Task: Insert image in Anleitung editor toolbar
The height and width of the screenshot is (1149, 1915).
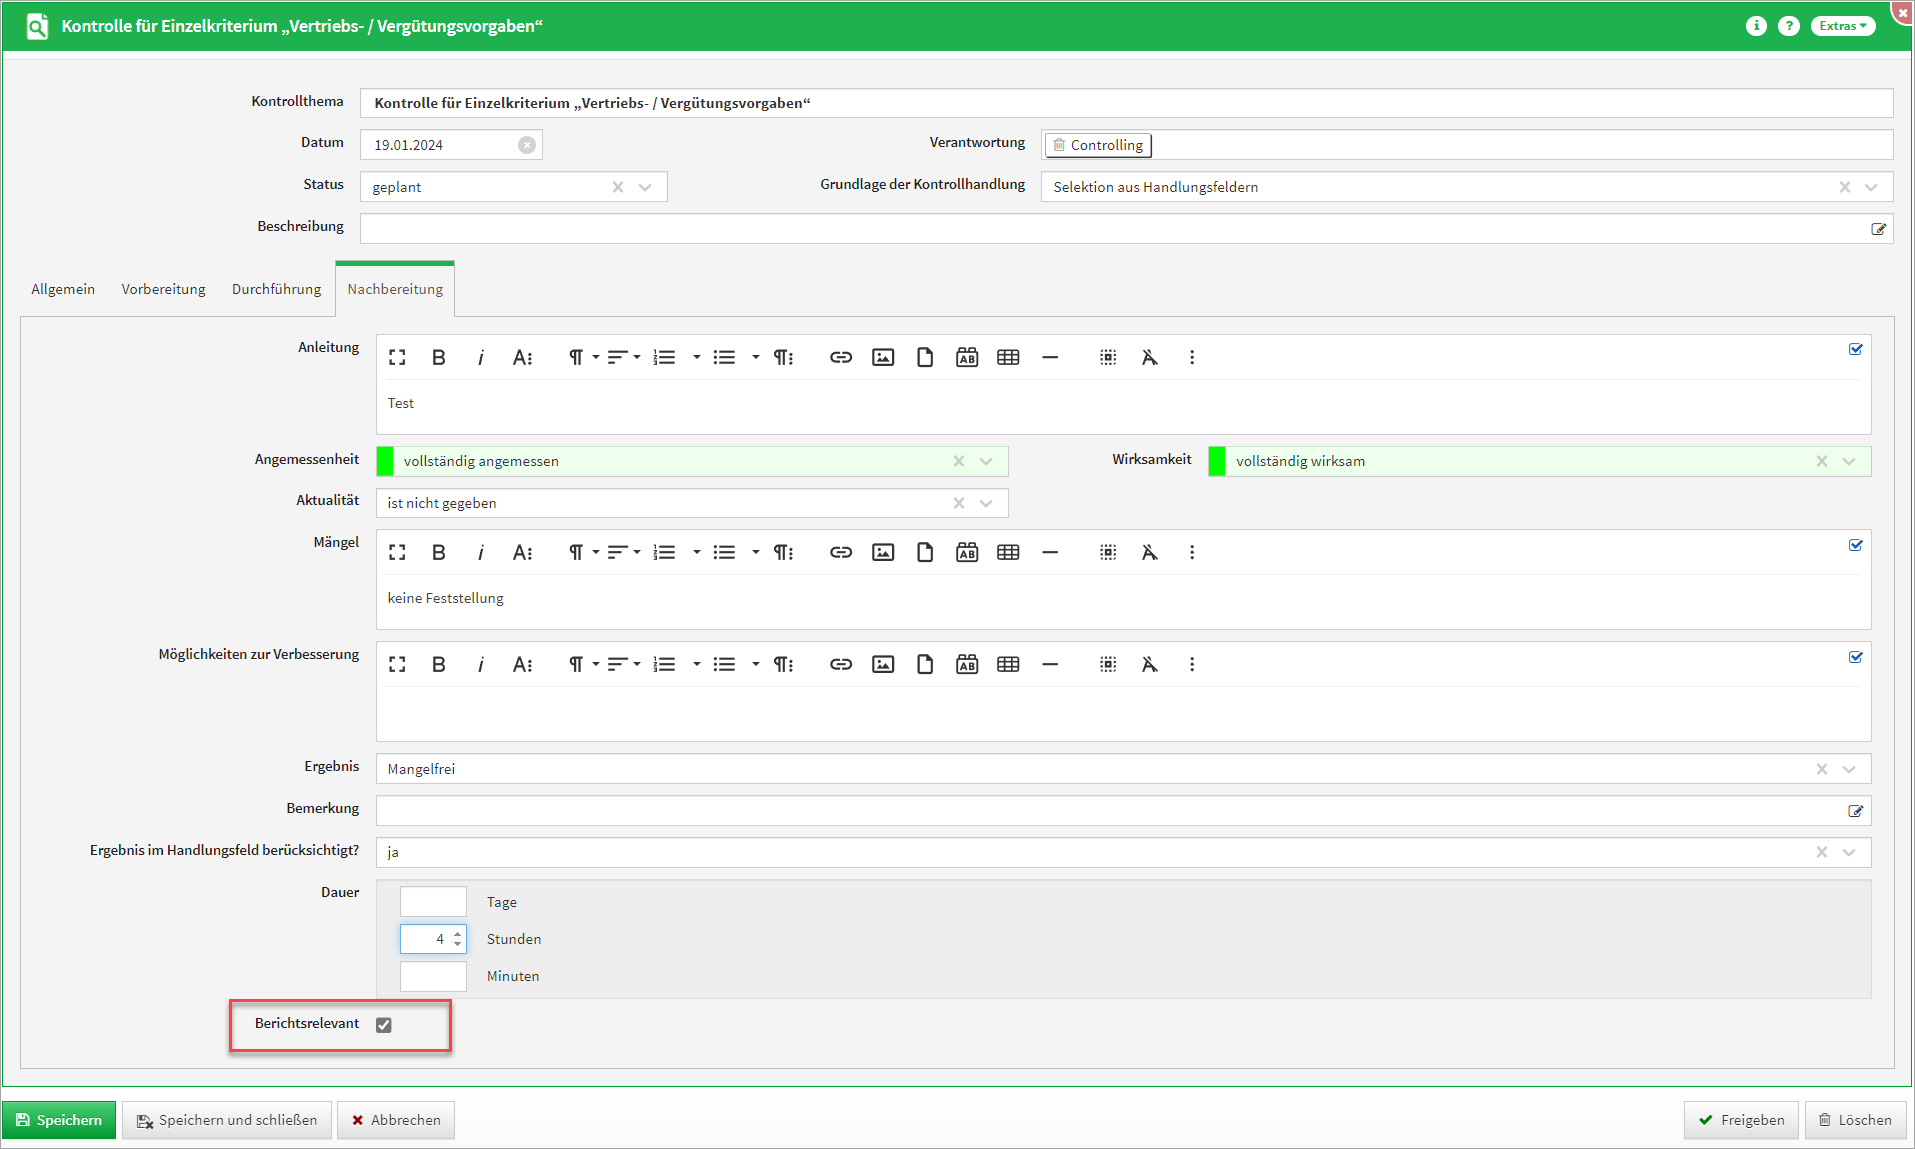Action: click(x=882, y=358)
